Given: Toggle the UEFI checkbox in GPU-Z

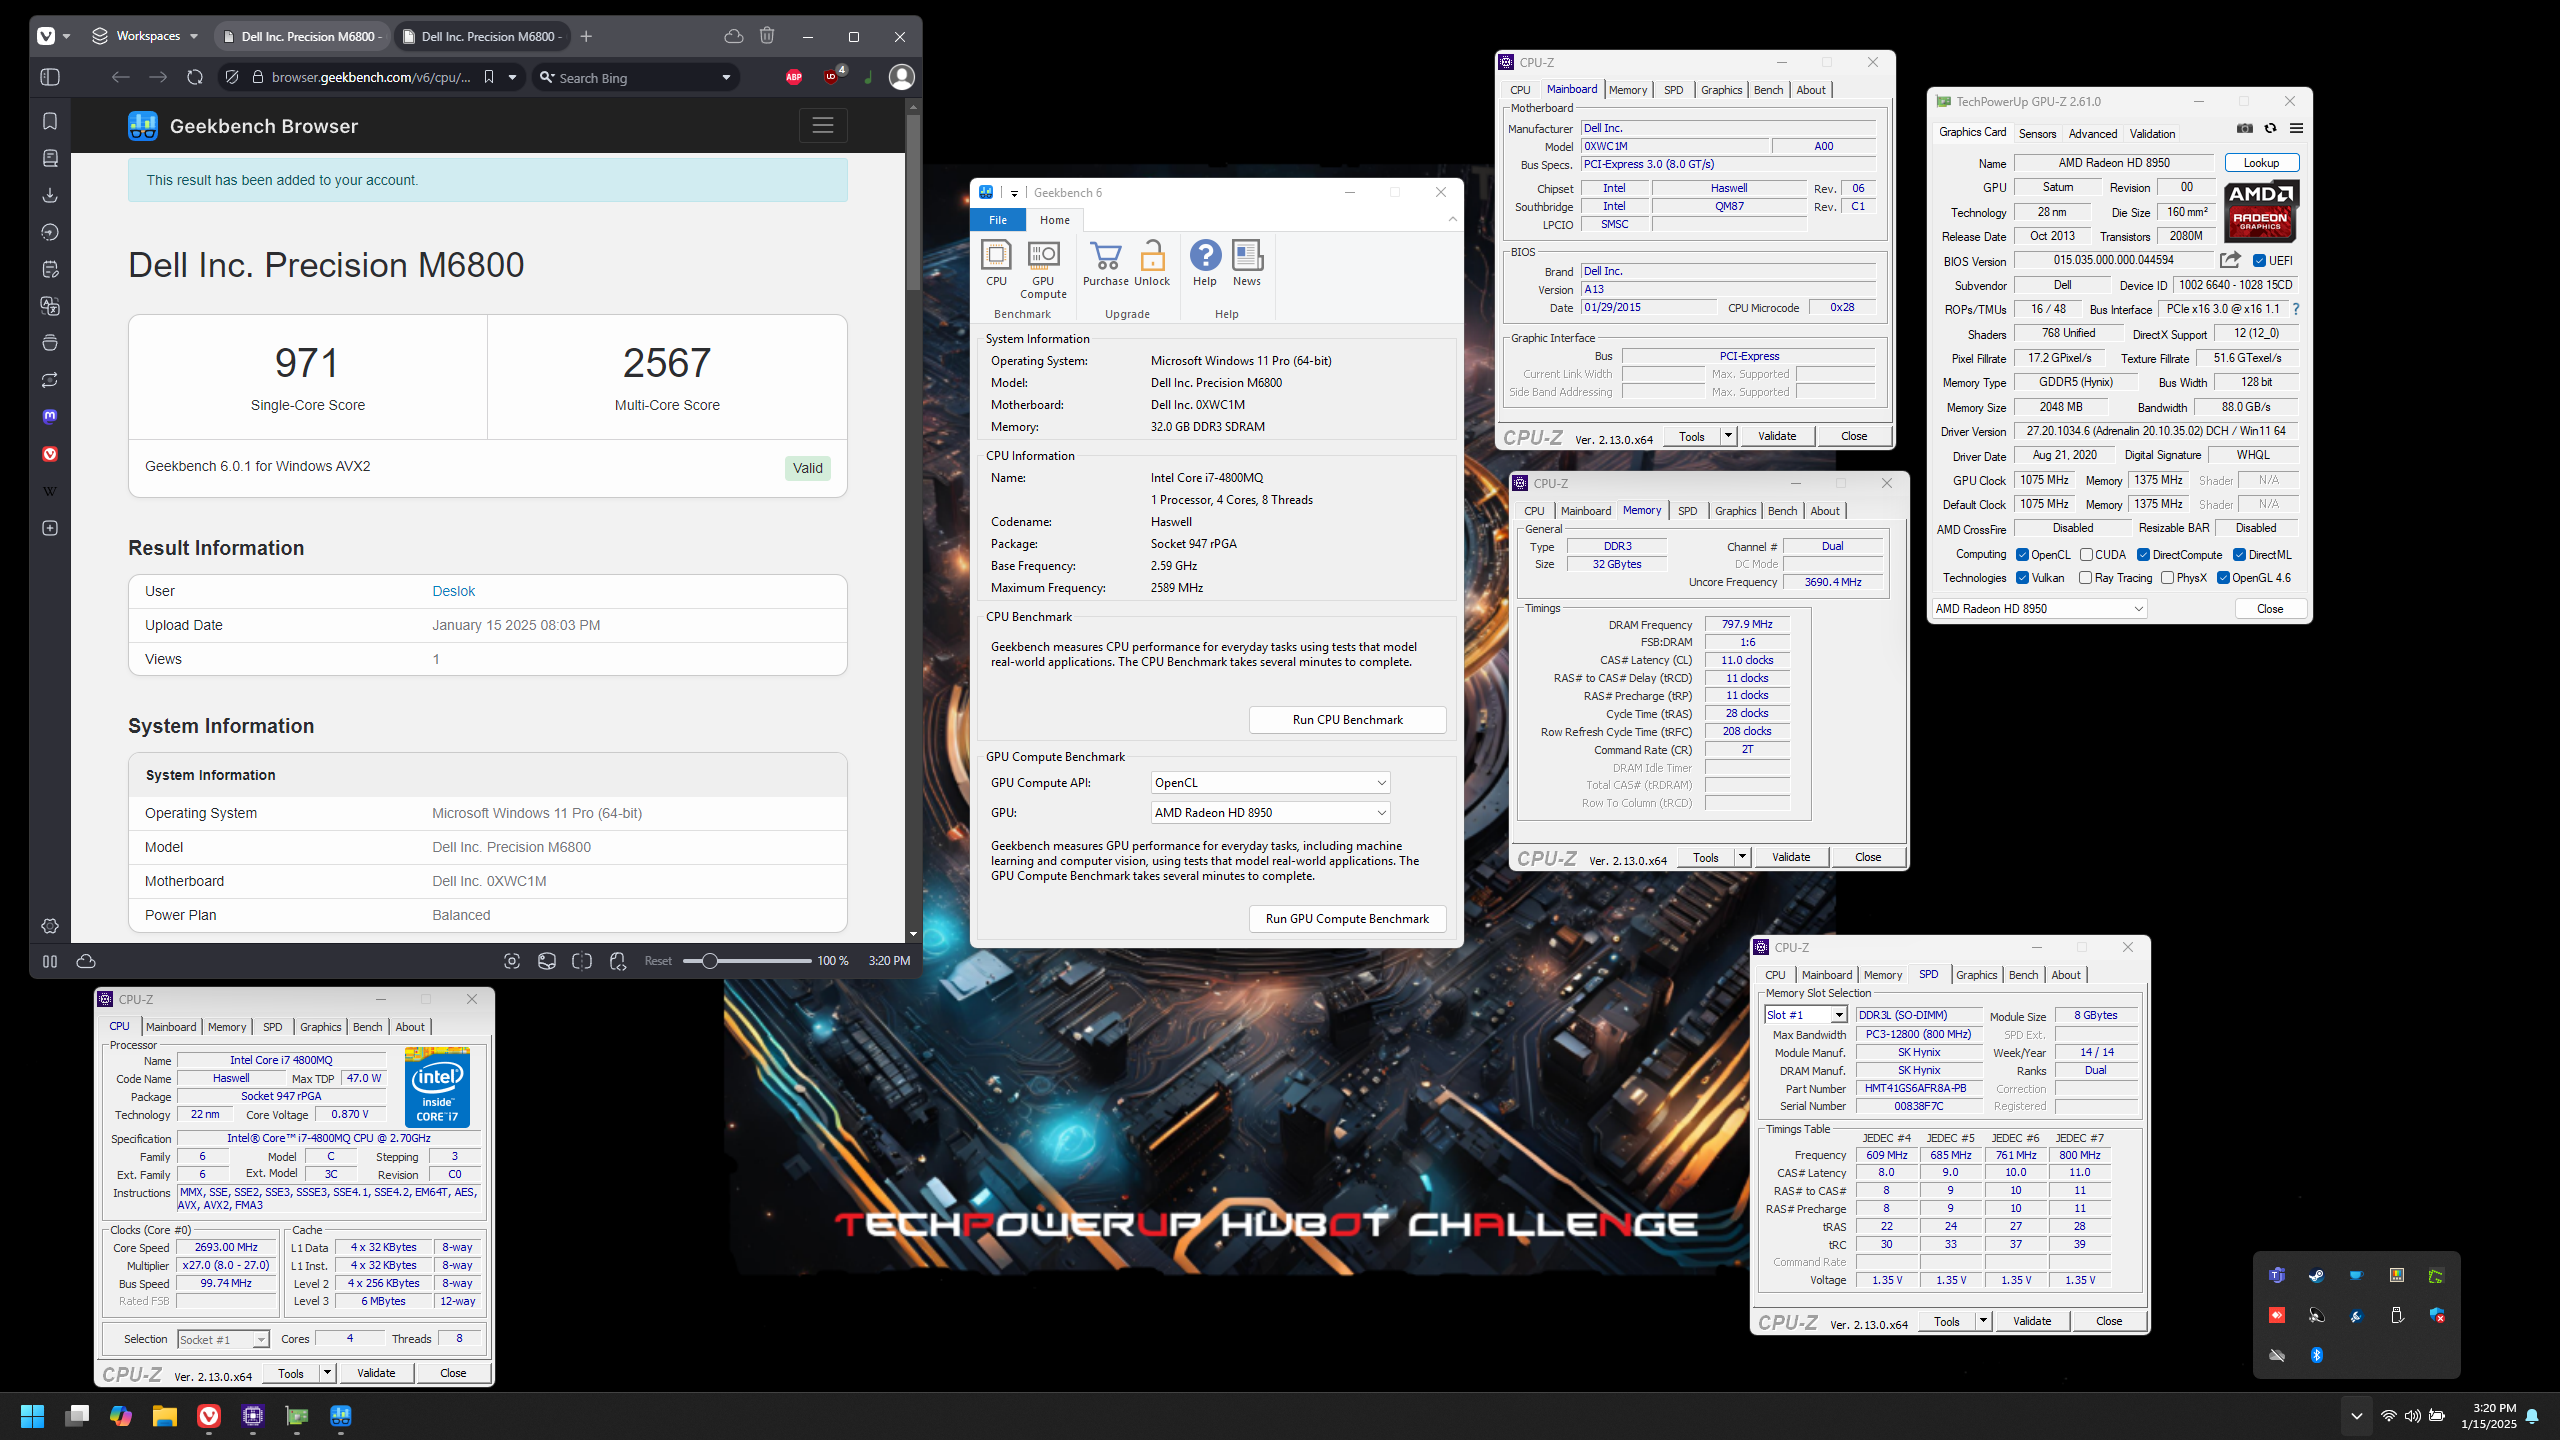Looking at the screenshot, I should (2259, 260).
